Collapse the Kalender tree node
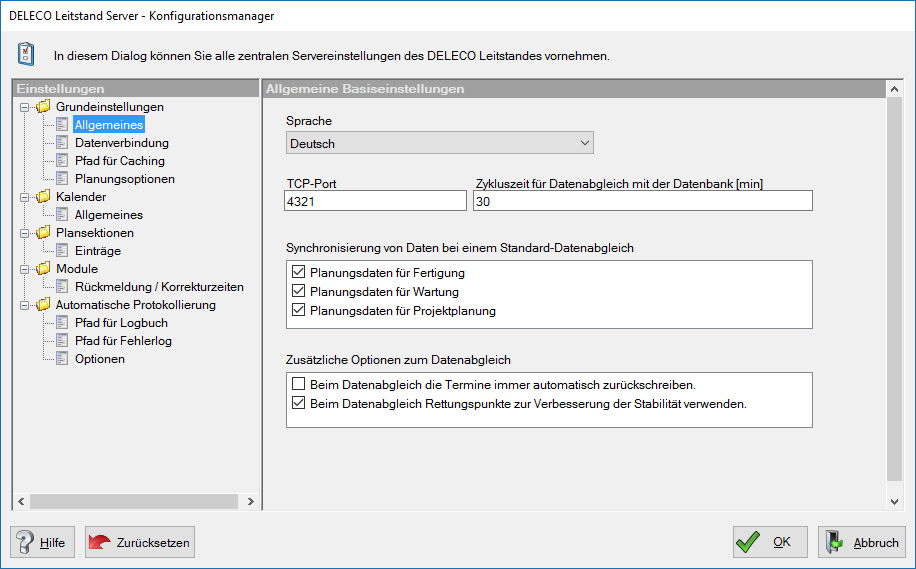This screenshot has height=569, width=916. (x=25, y=197)
